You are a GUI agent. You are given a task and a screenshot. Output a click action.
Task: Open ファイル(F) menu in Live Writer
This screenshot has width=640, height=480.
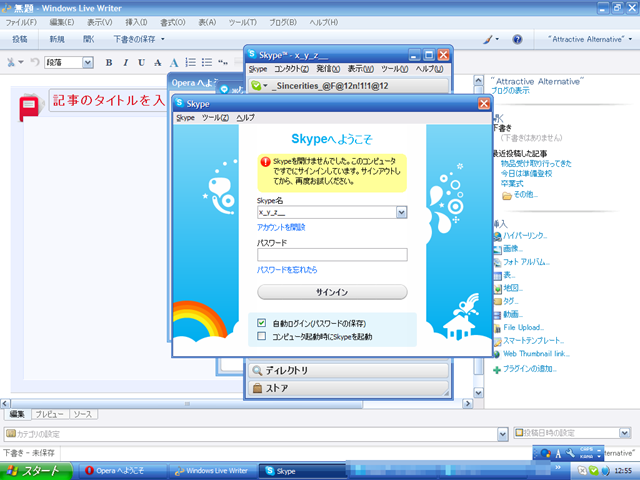click(x=21, y=22)
